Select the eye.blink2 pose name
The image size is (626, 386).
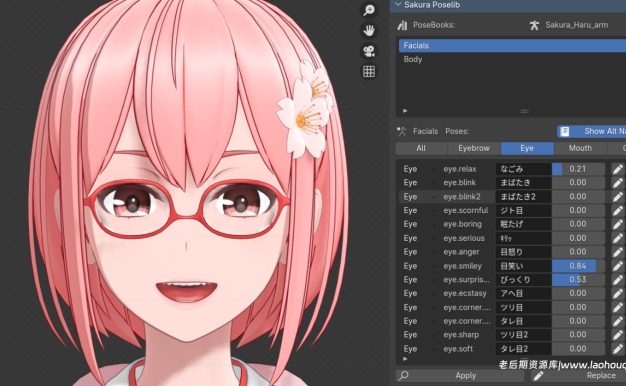[462, 197]
